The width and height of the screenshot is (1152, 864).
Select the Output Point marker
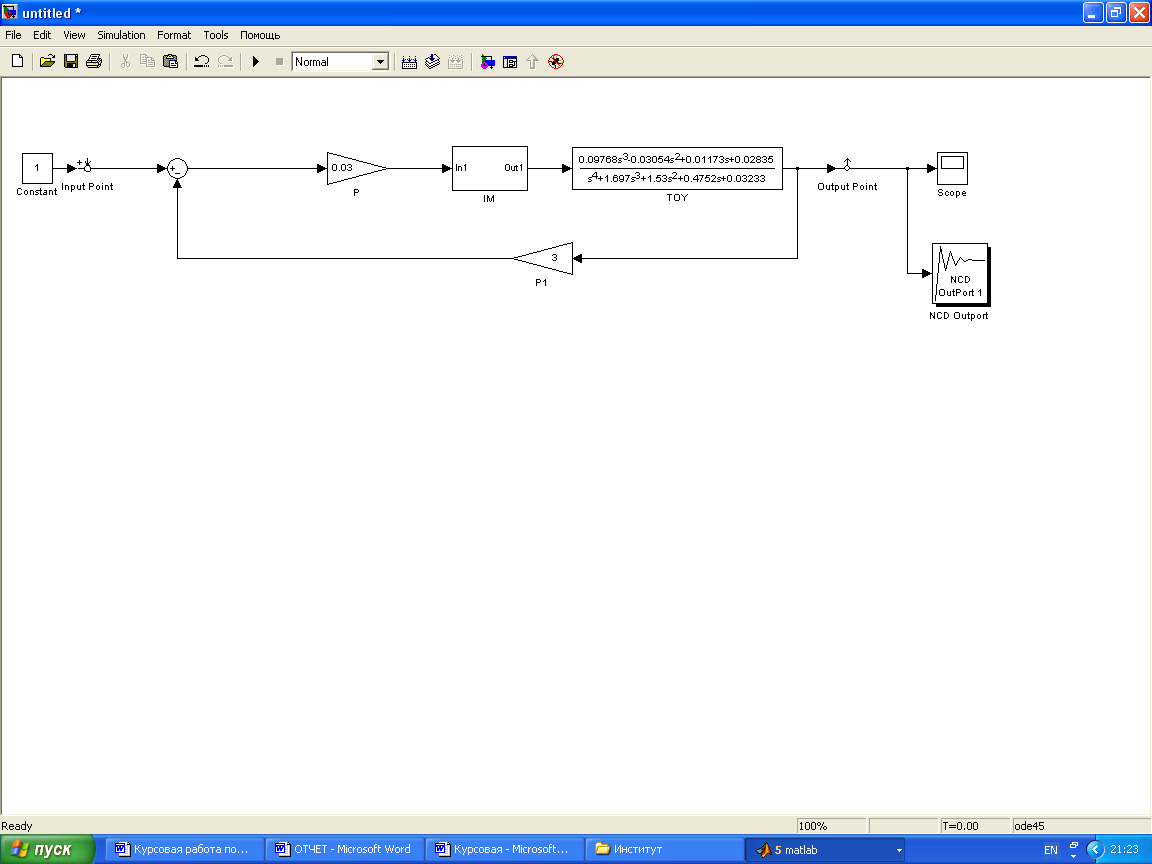click(x=846, y=166)
